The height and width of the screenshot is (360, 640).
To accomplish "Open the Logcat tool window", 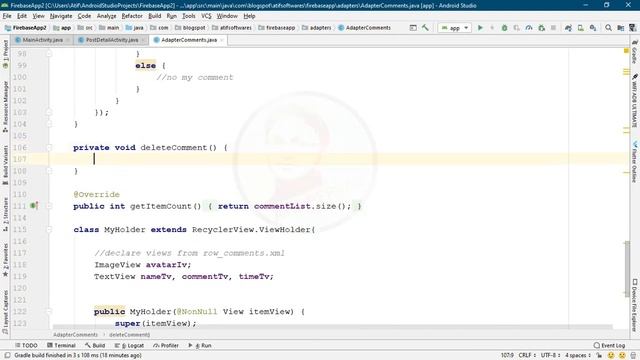I will click(x=129, y=345).
